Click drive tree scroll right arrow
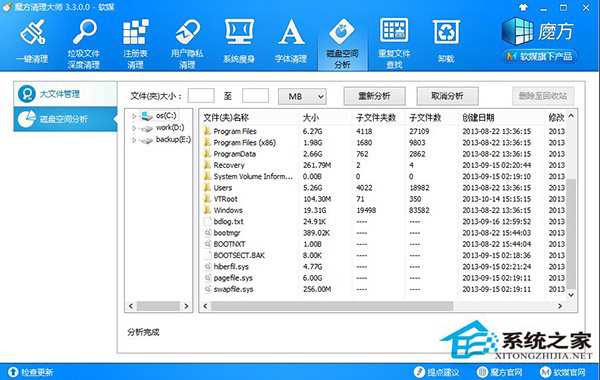This screenshot has height=380, width=600. pyautogui.click(x=186, y=306)
